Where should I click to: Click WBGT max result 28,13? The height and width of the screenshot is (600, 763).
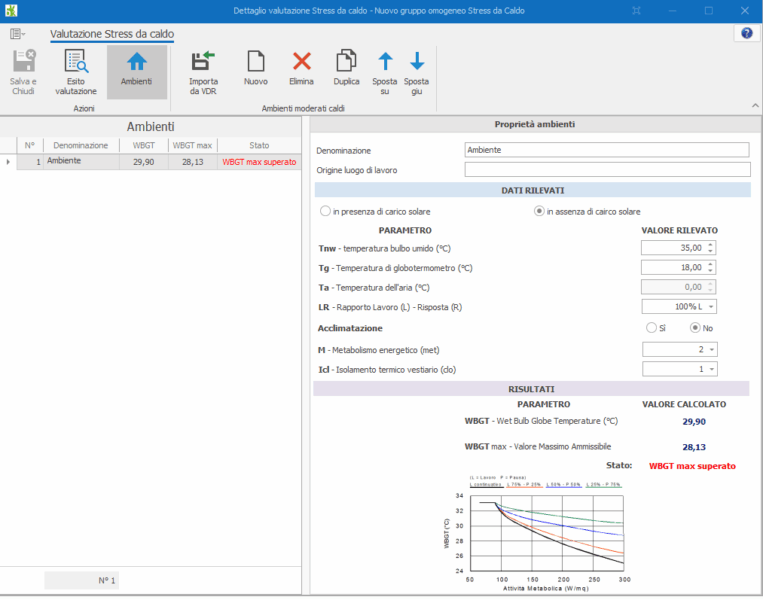(x=694, y=447)
